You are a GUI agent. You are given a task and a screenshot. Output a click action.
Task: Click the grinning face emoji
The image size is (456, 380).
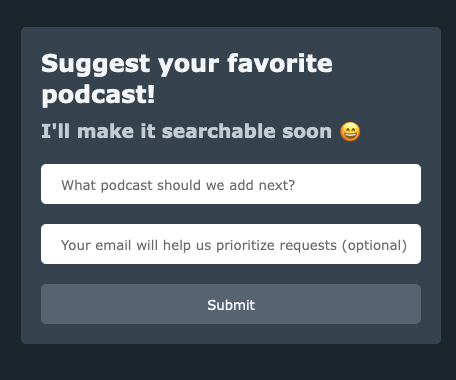350,132
